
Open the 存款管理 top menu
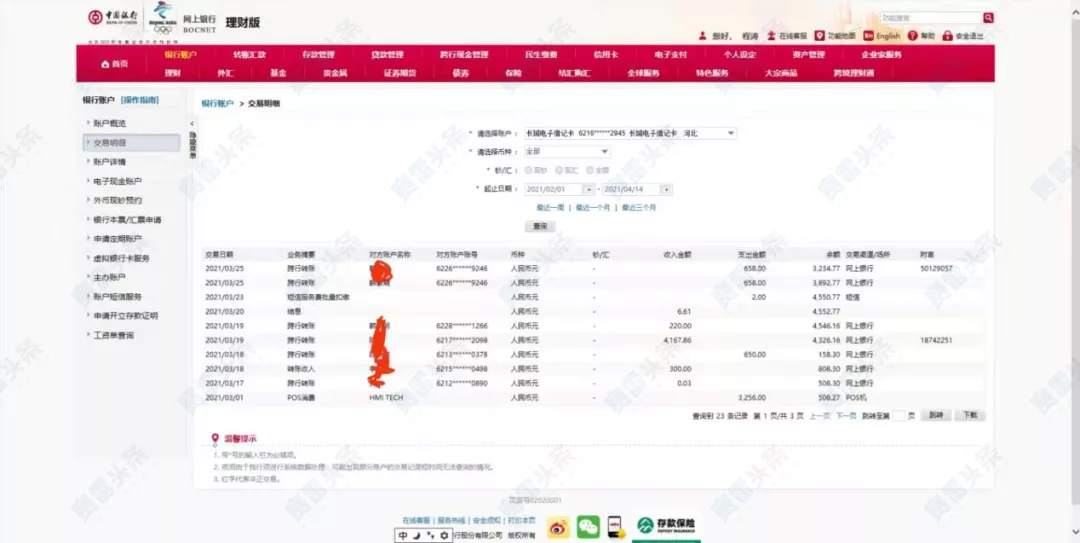coord(318,54)
